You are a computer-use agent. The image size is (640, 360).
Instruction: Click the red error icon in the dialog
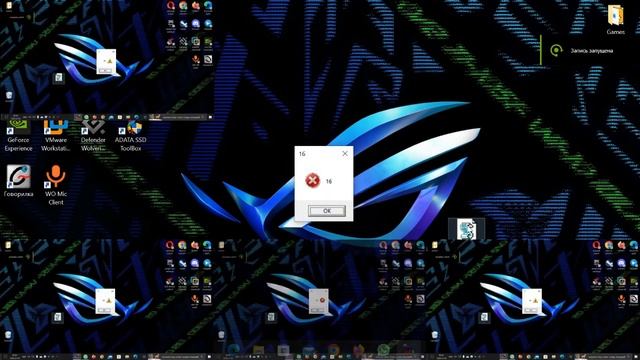313,180
